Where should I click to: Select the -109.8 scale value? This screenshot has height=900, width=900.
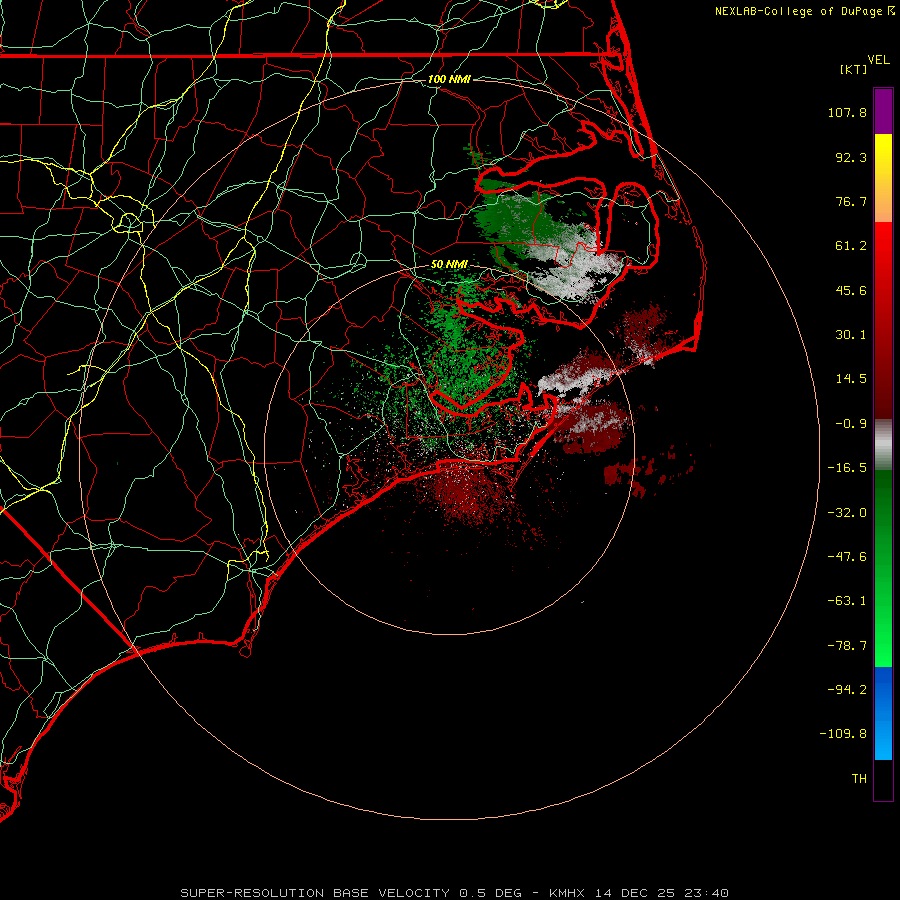[x=843, y=734]
